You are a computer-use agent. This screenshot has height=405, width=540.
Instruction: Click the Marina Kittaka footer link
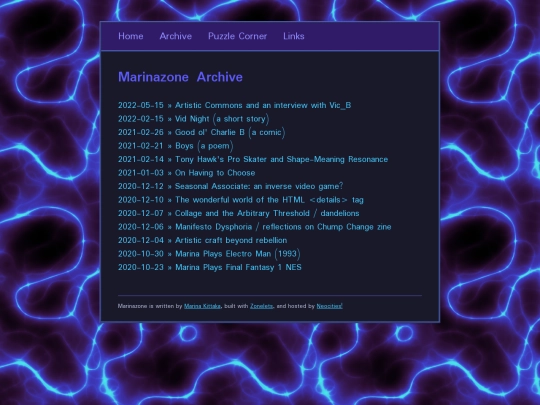[x=202, y=306]
